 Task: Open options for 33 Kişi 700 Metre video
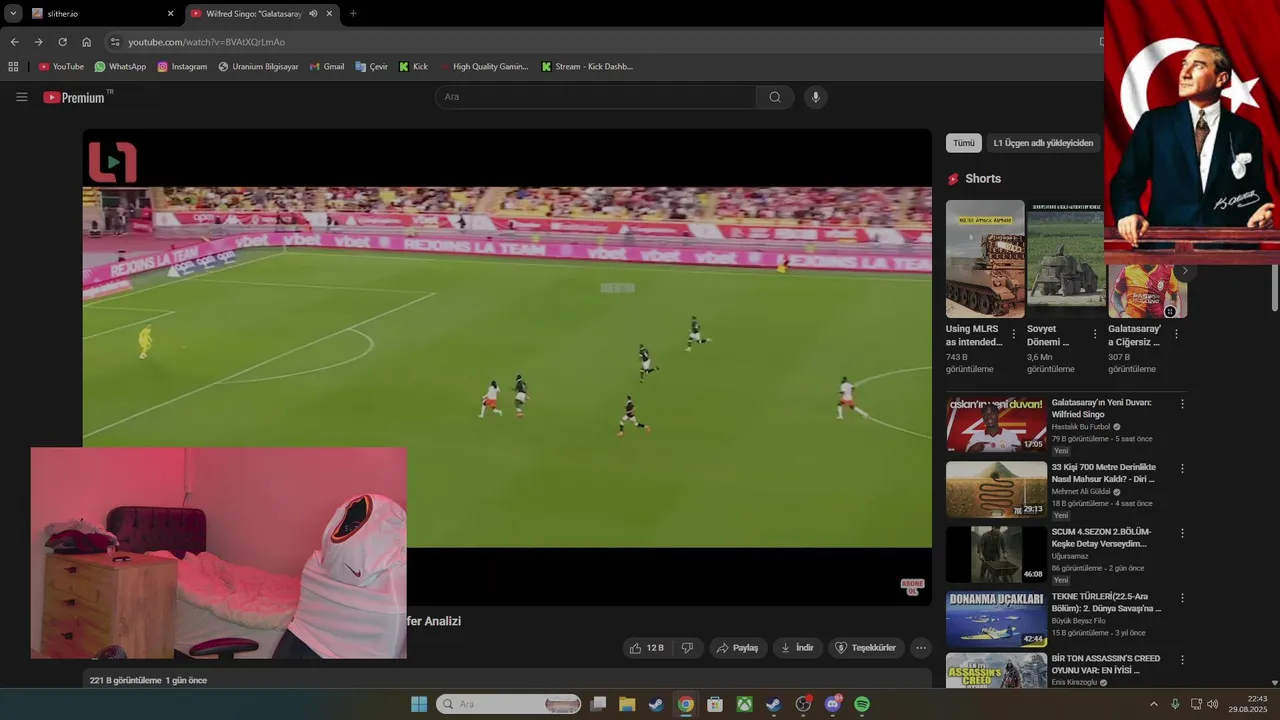[x=1182, y=468]
